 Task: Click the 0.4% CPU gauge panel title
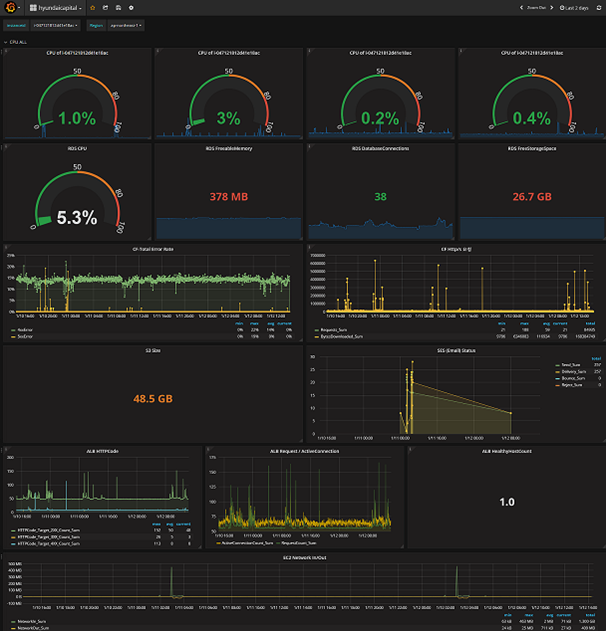pos(532,53)
